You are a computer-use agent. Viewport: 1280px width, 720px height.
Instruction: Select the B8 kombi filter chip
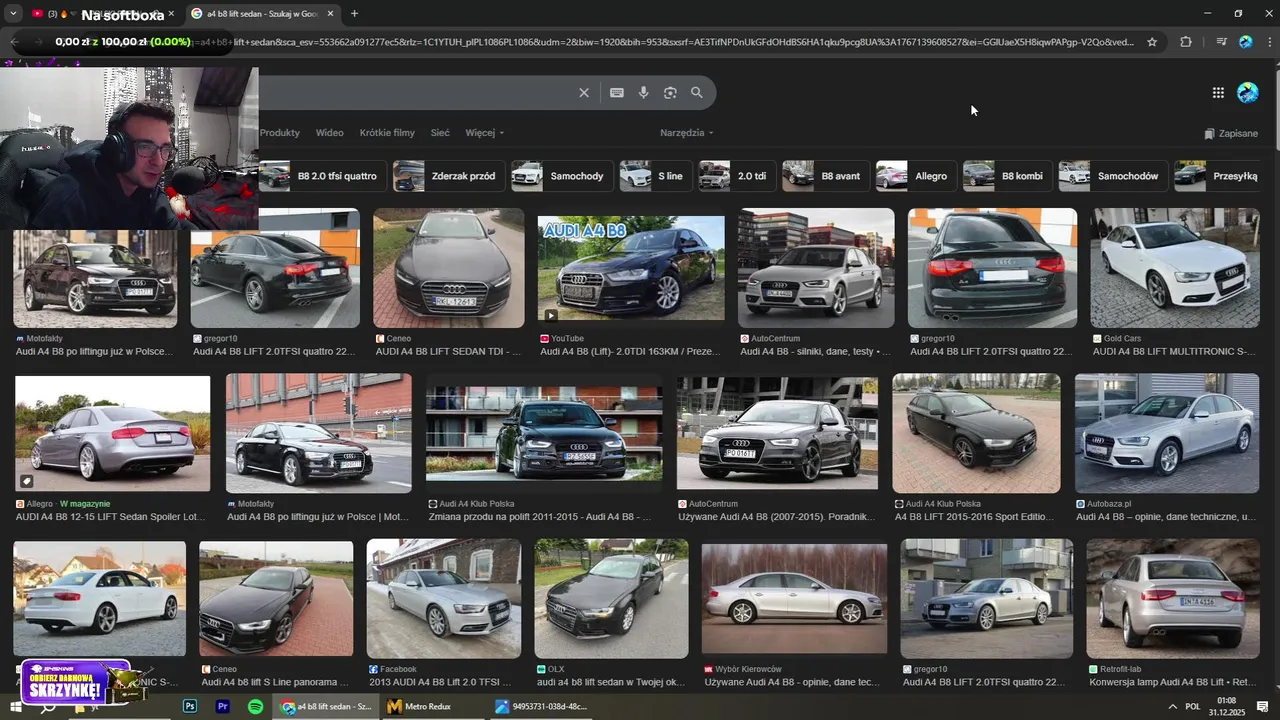tap(1007, 176)
